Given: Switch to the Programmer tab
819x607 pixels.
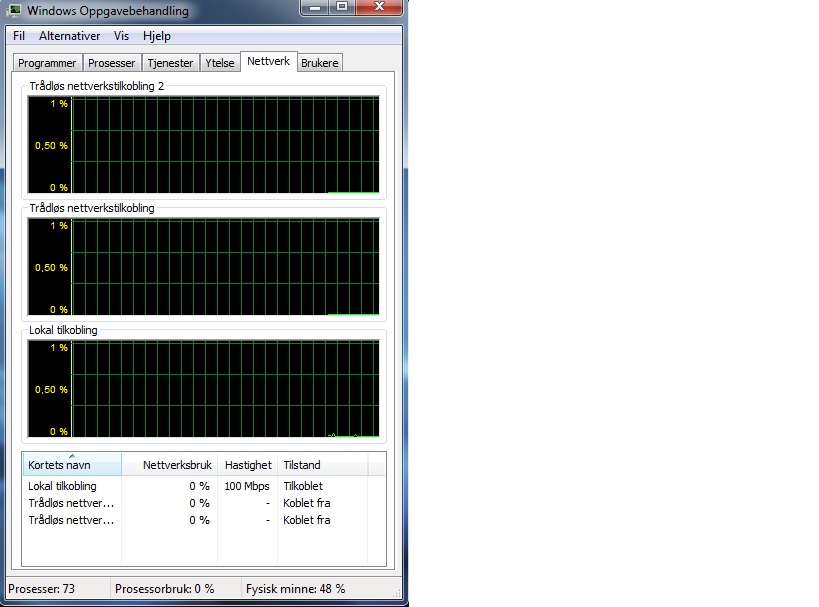Looking at the screenshot, I should pos(47,63).
